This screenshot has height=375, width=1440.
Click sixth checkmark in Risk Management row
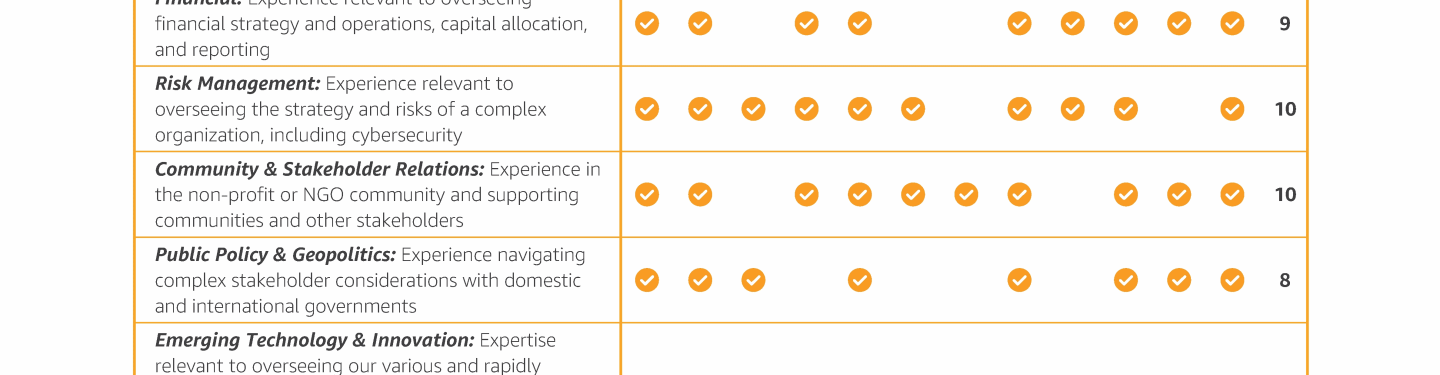click(913, 109)
